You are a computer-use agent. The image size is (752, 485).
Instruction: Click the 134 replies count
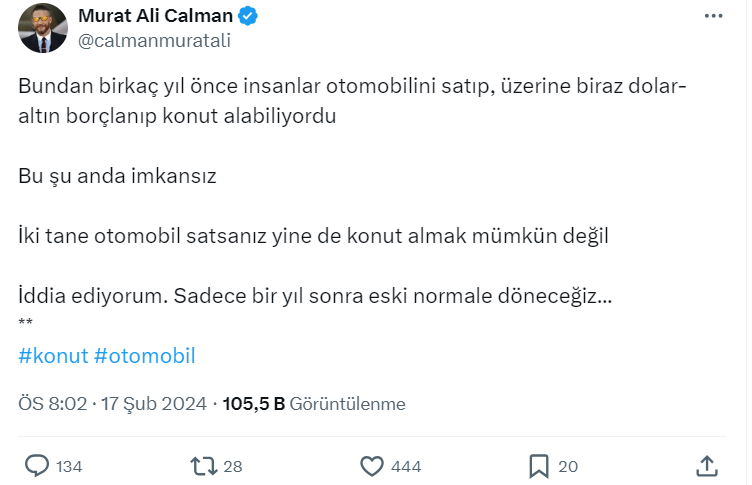[x=69, y=466]
